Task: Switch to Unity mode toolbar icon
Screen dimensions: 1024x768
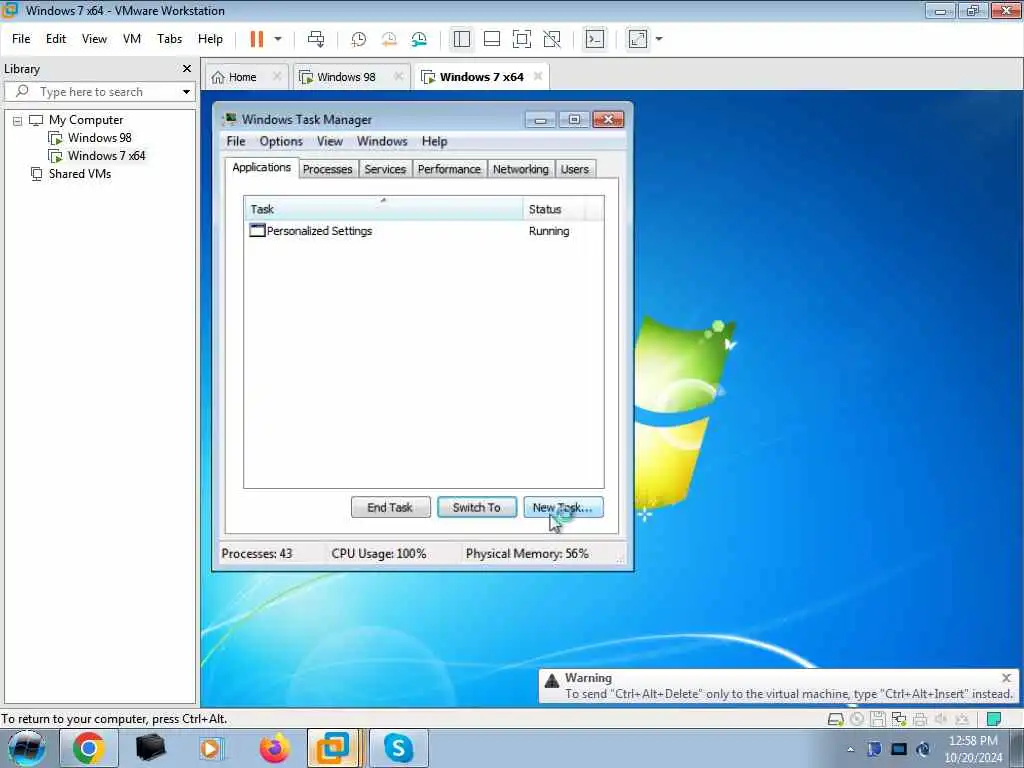Action: click(x=552, y=39)
